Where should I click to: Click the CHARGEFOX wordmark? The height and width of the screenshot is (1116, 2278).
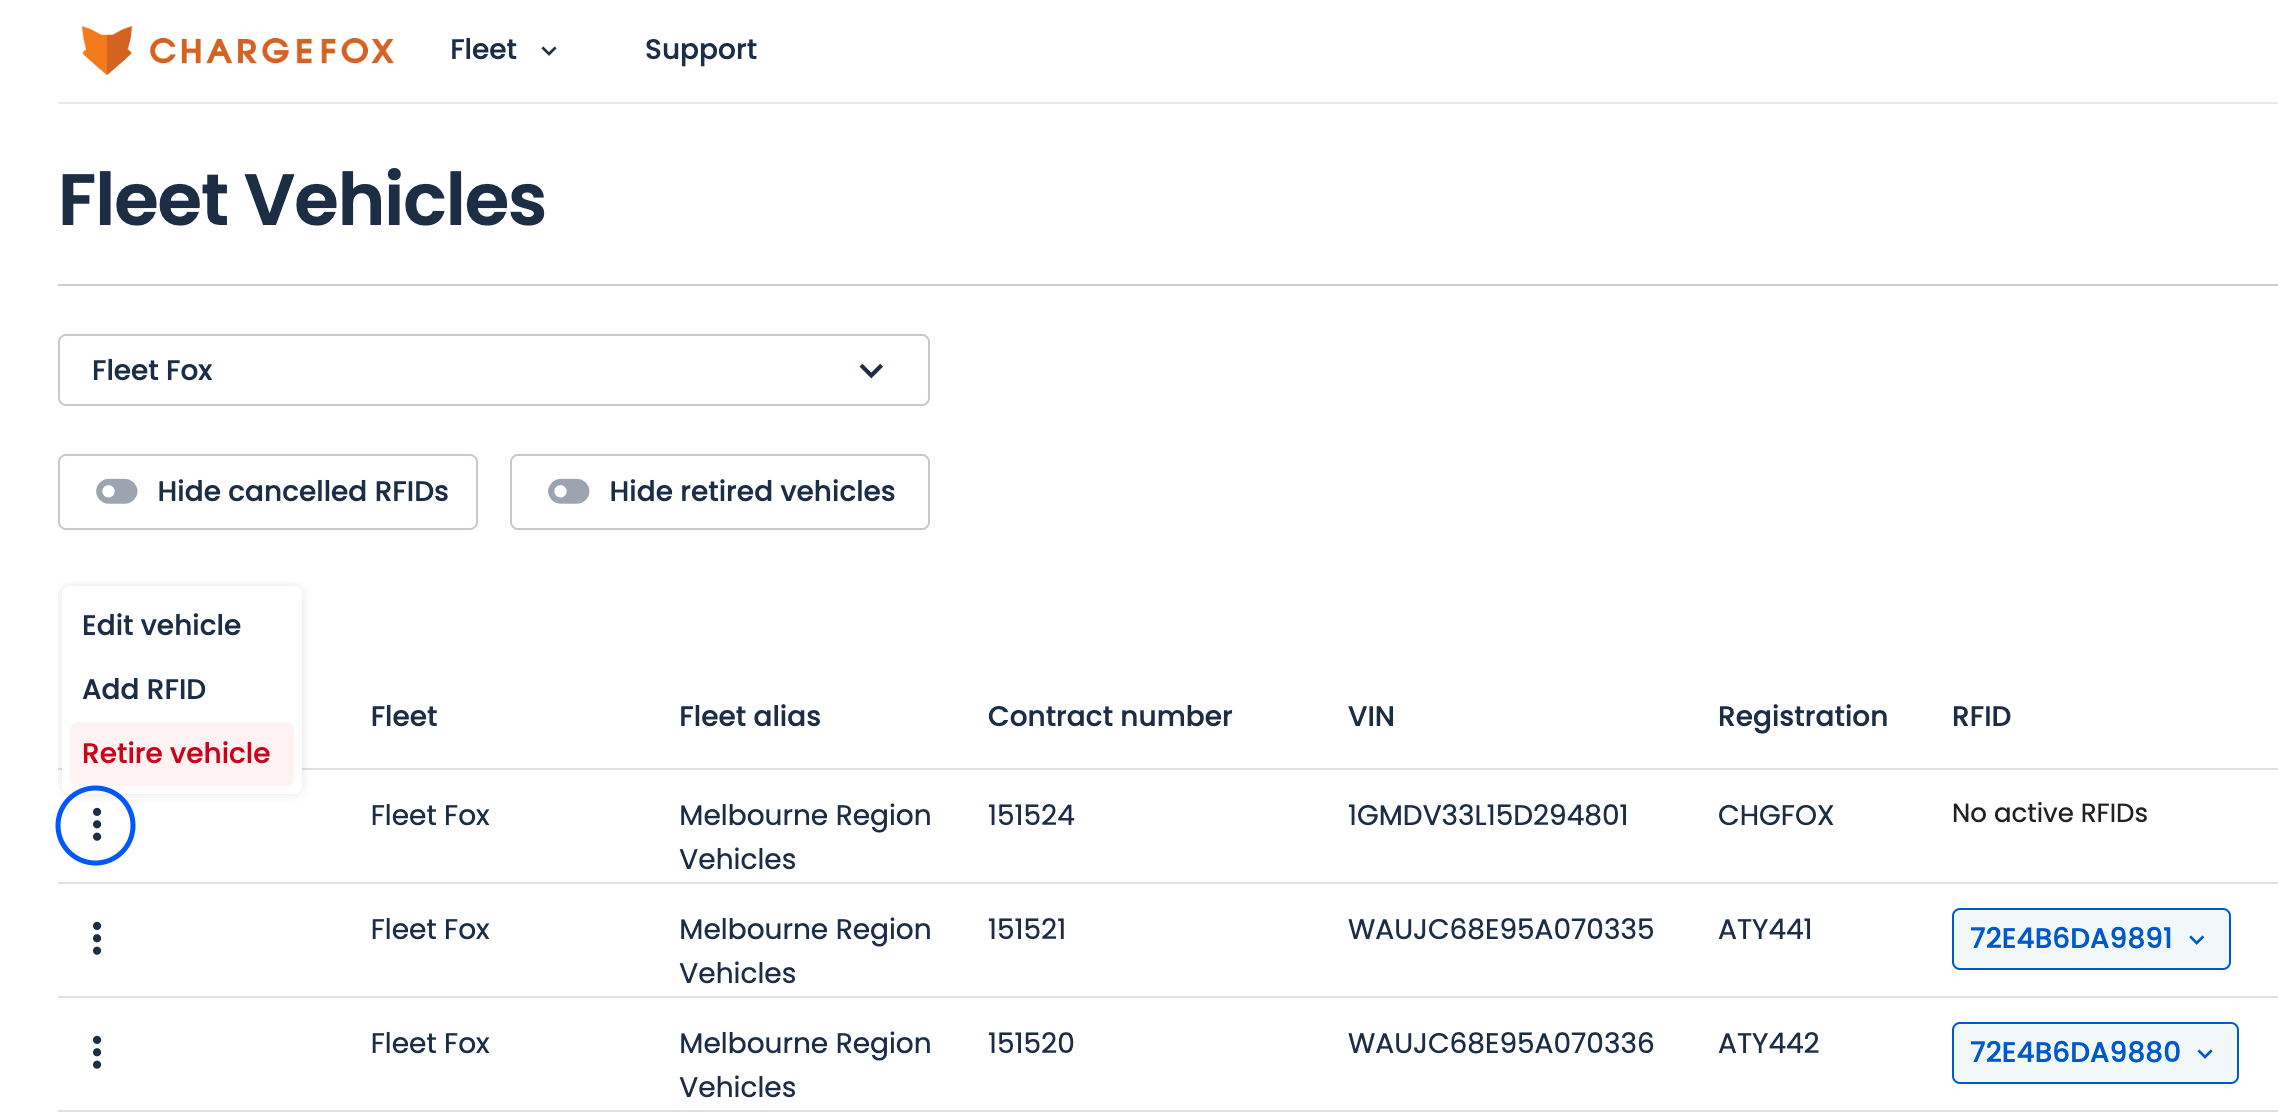[272, 51]
